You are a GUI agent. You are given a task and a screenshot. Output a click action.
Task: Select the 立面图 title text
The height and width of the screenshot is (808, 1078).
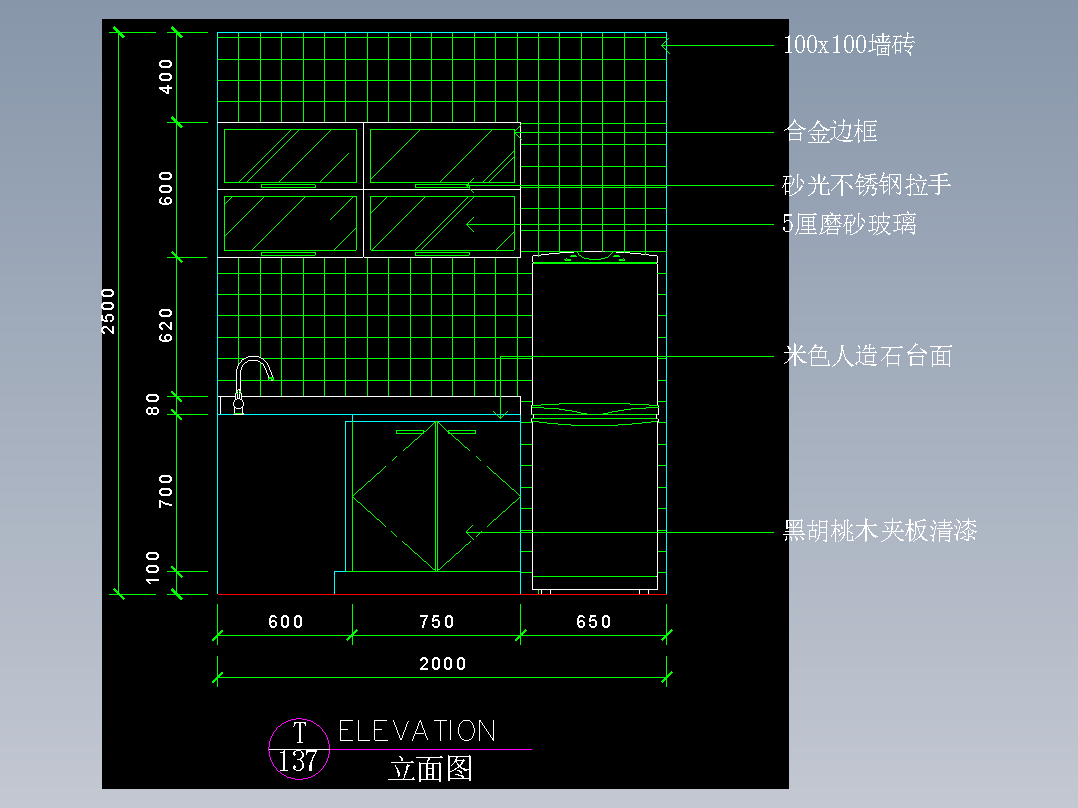pos(432,766)
